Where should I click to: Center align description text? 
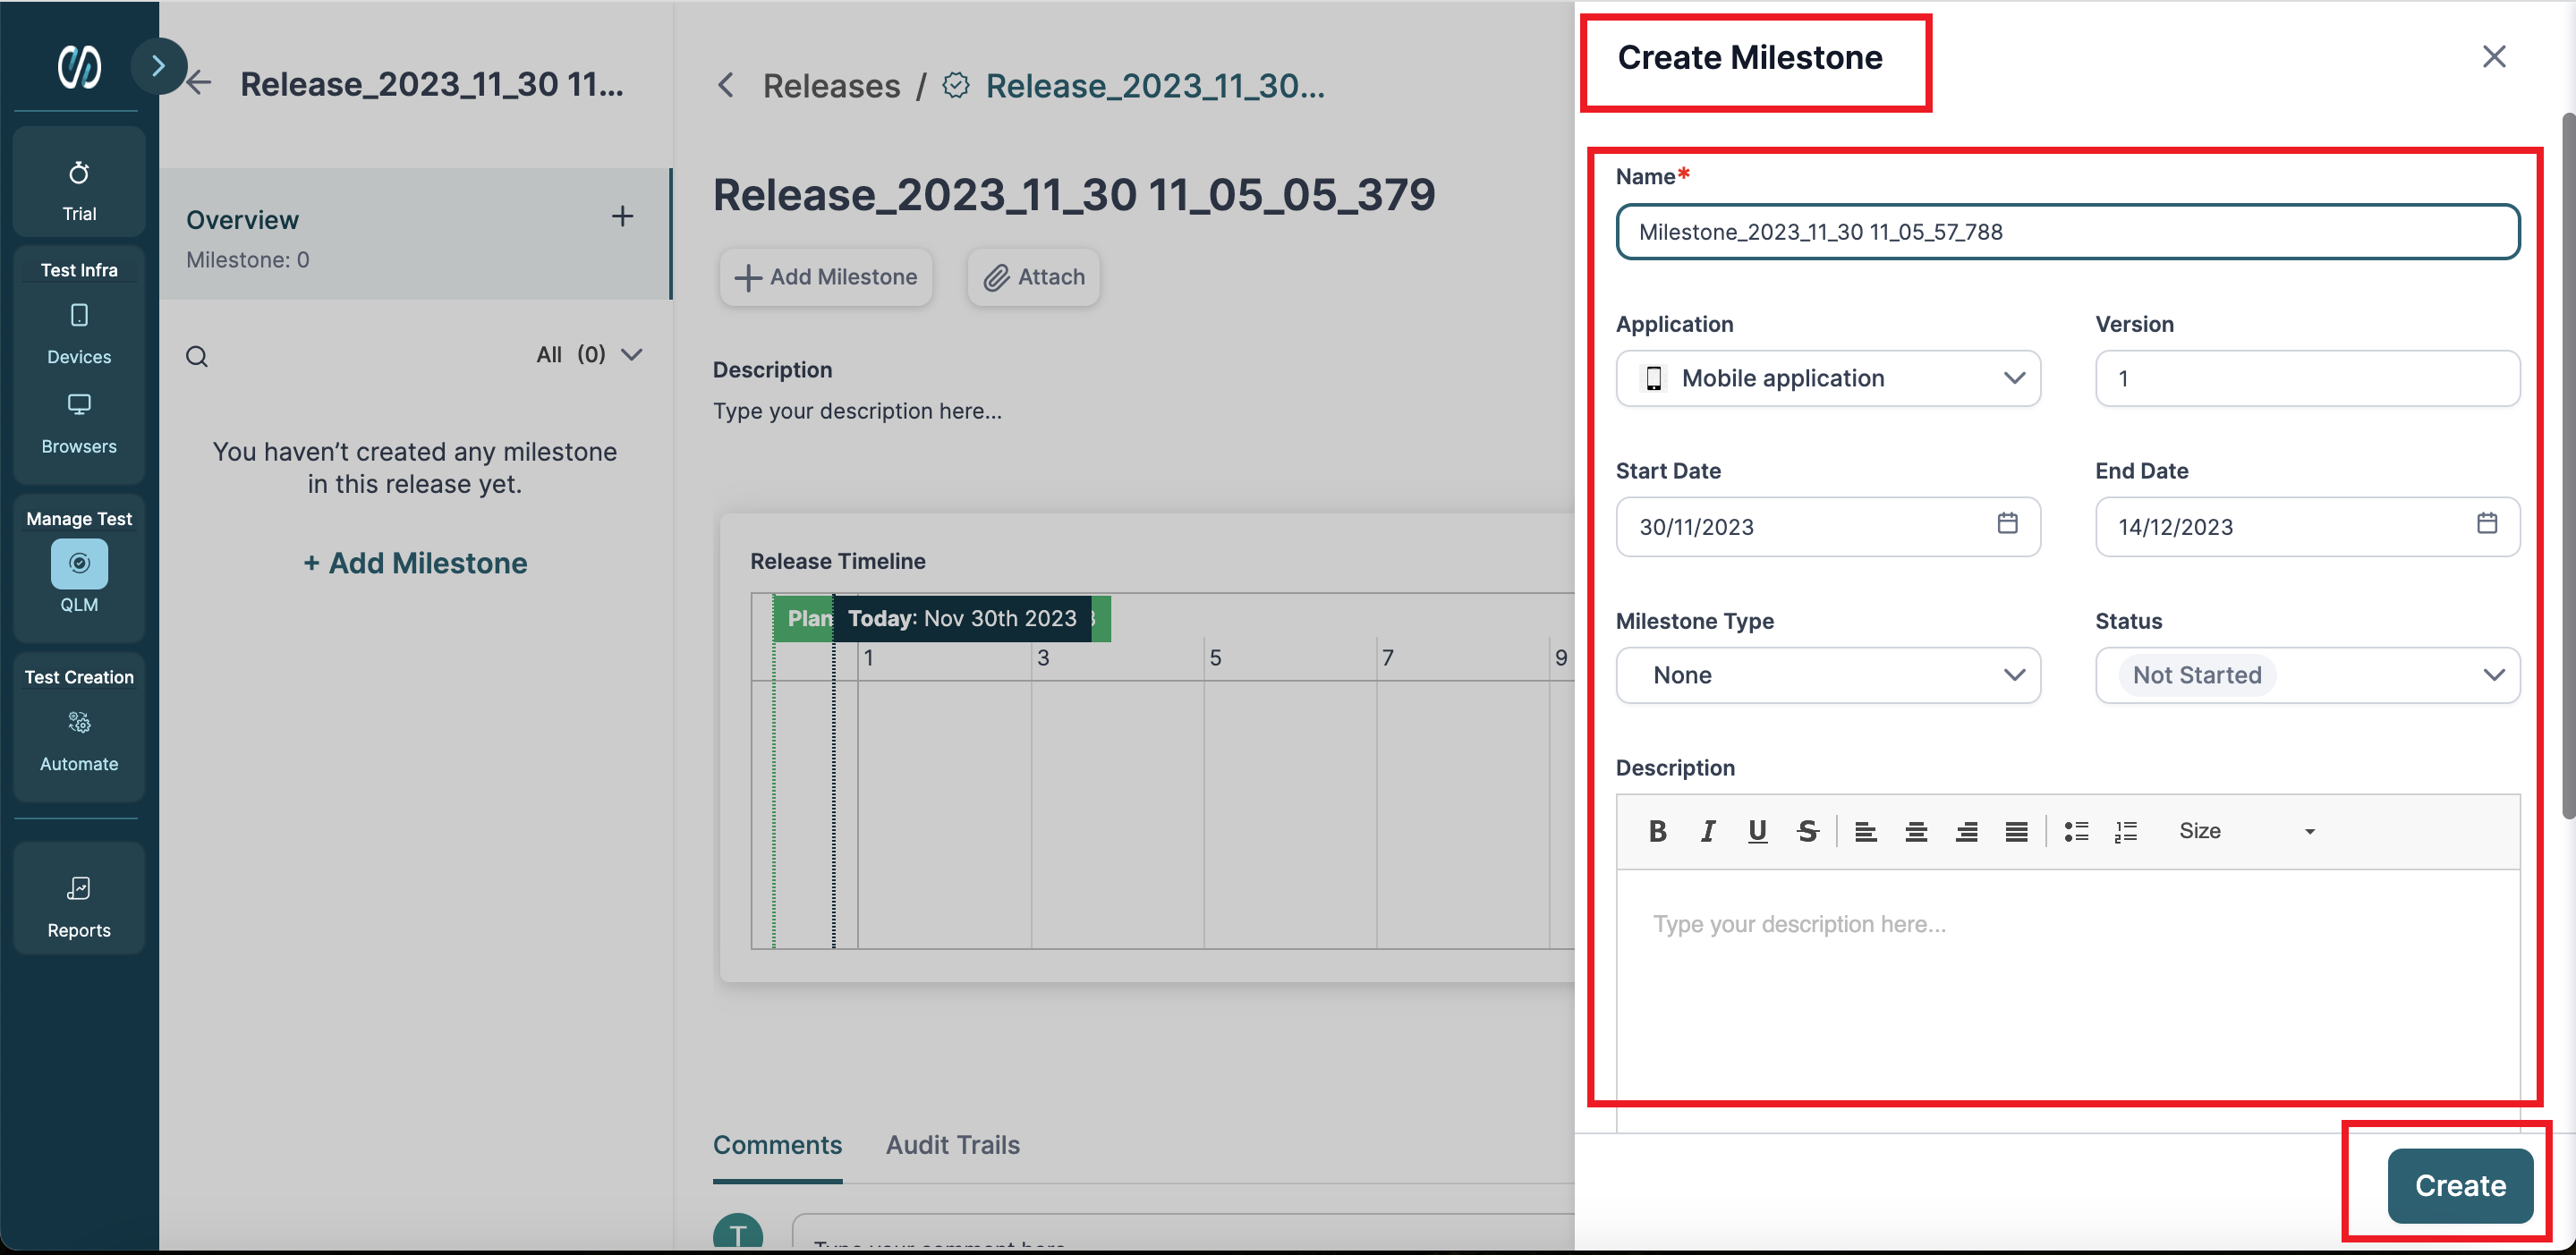point(1916,831)
